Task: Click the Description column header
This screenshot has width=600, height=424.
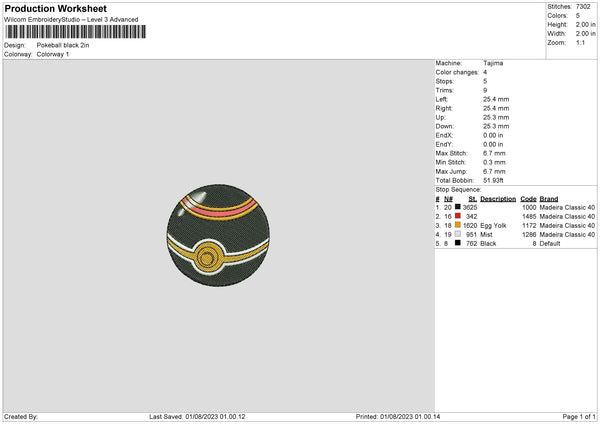Action: (498, 198)
